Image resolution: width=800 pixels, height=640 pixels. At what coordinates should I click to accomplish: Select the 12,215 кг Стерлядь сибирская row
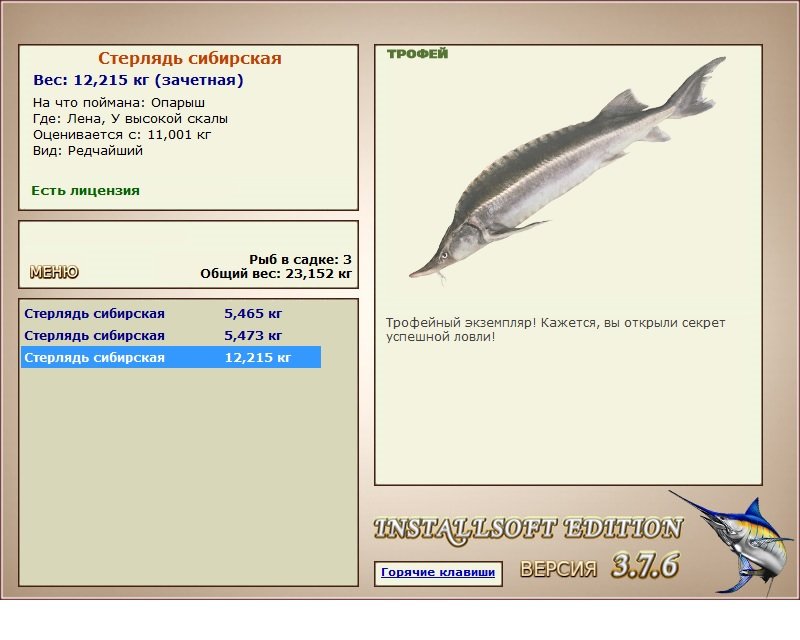tap(171, 357)
